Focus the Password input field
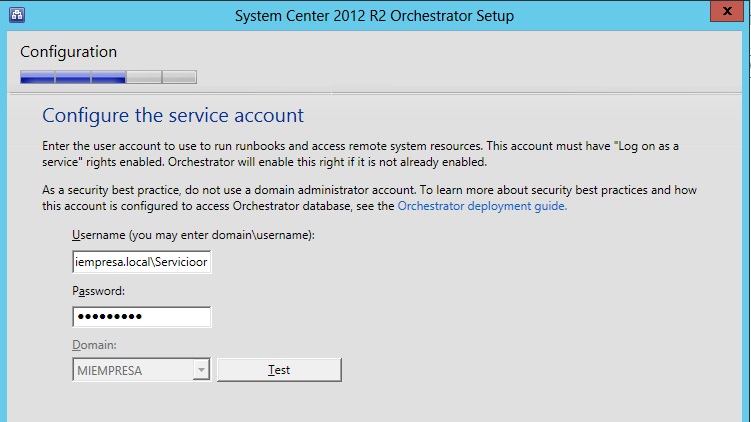Image resolution: width=751 pixels, height=422 pixels. 141,317
